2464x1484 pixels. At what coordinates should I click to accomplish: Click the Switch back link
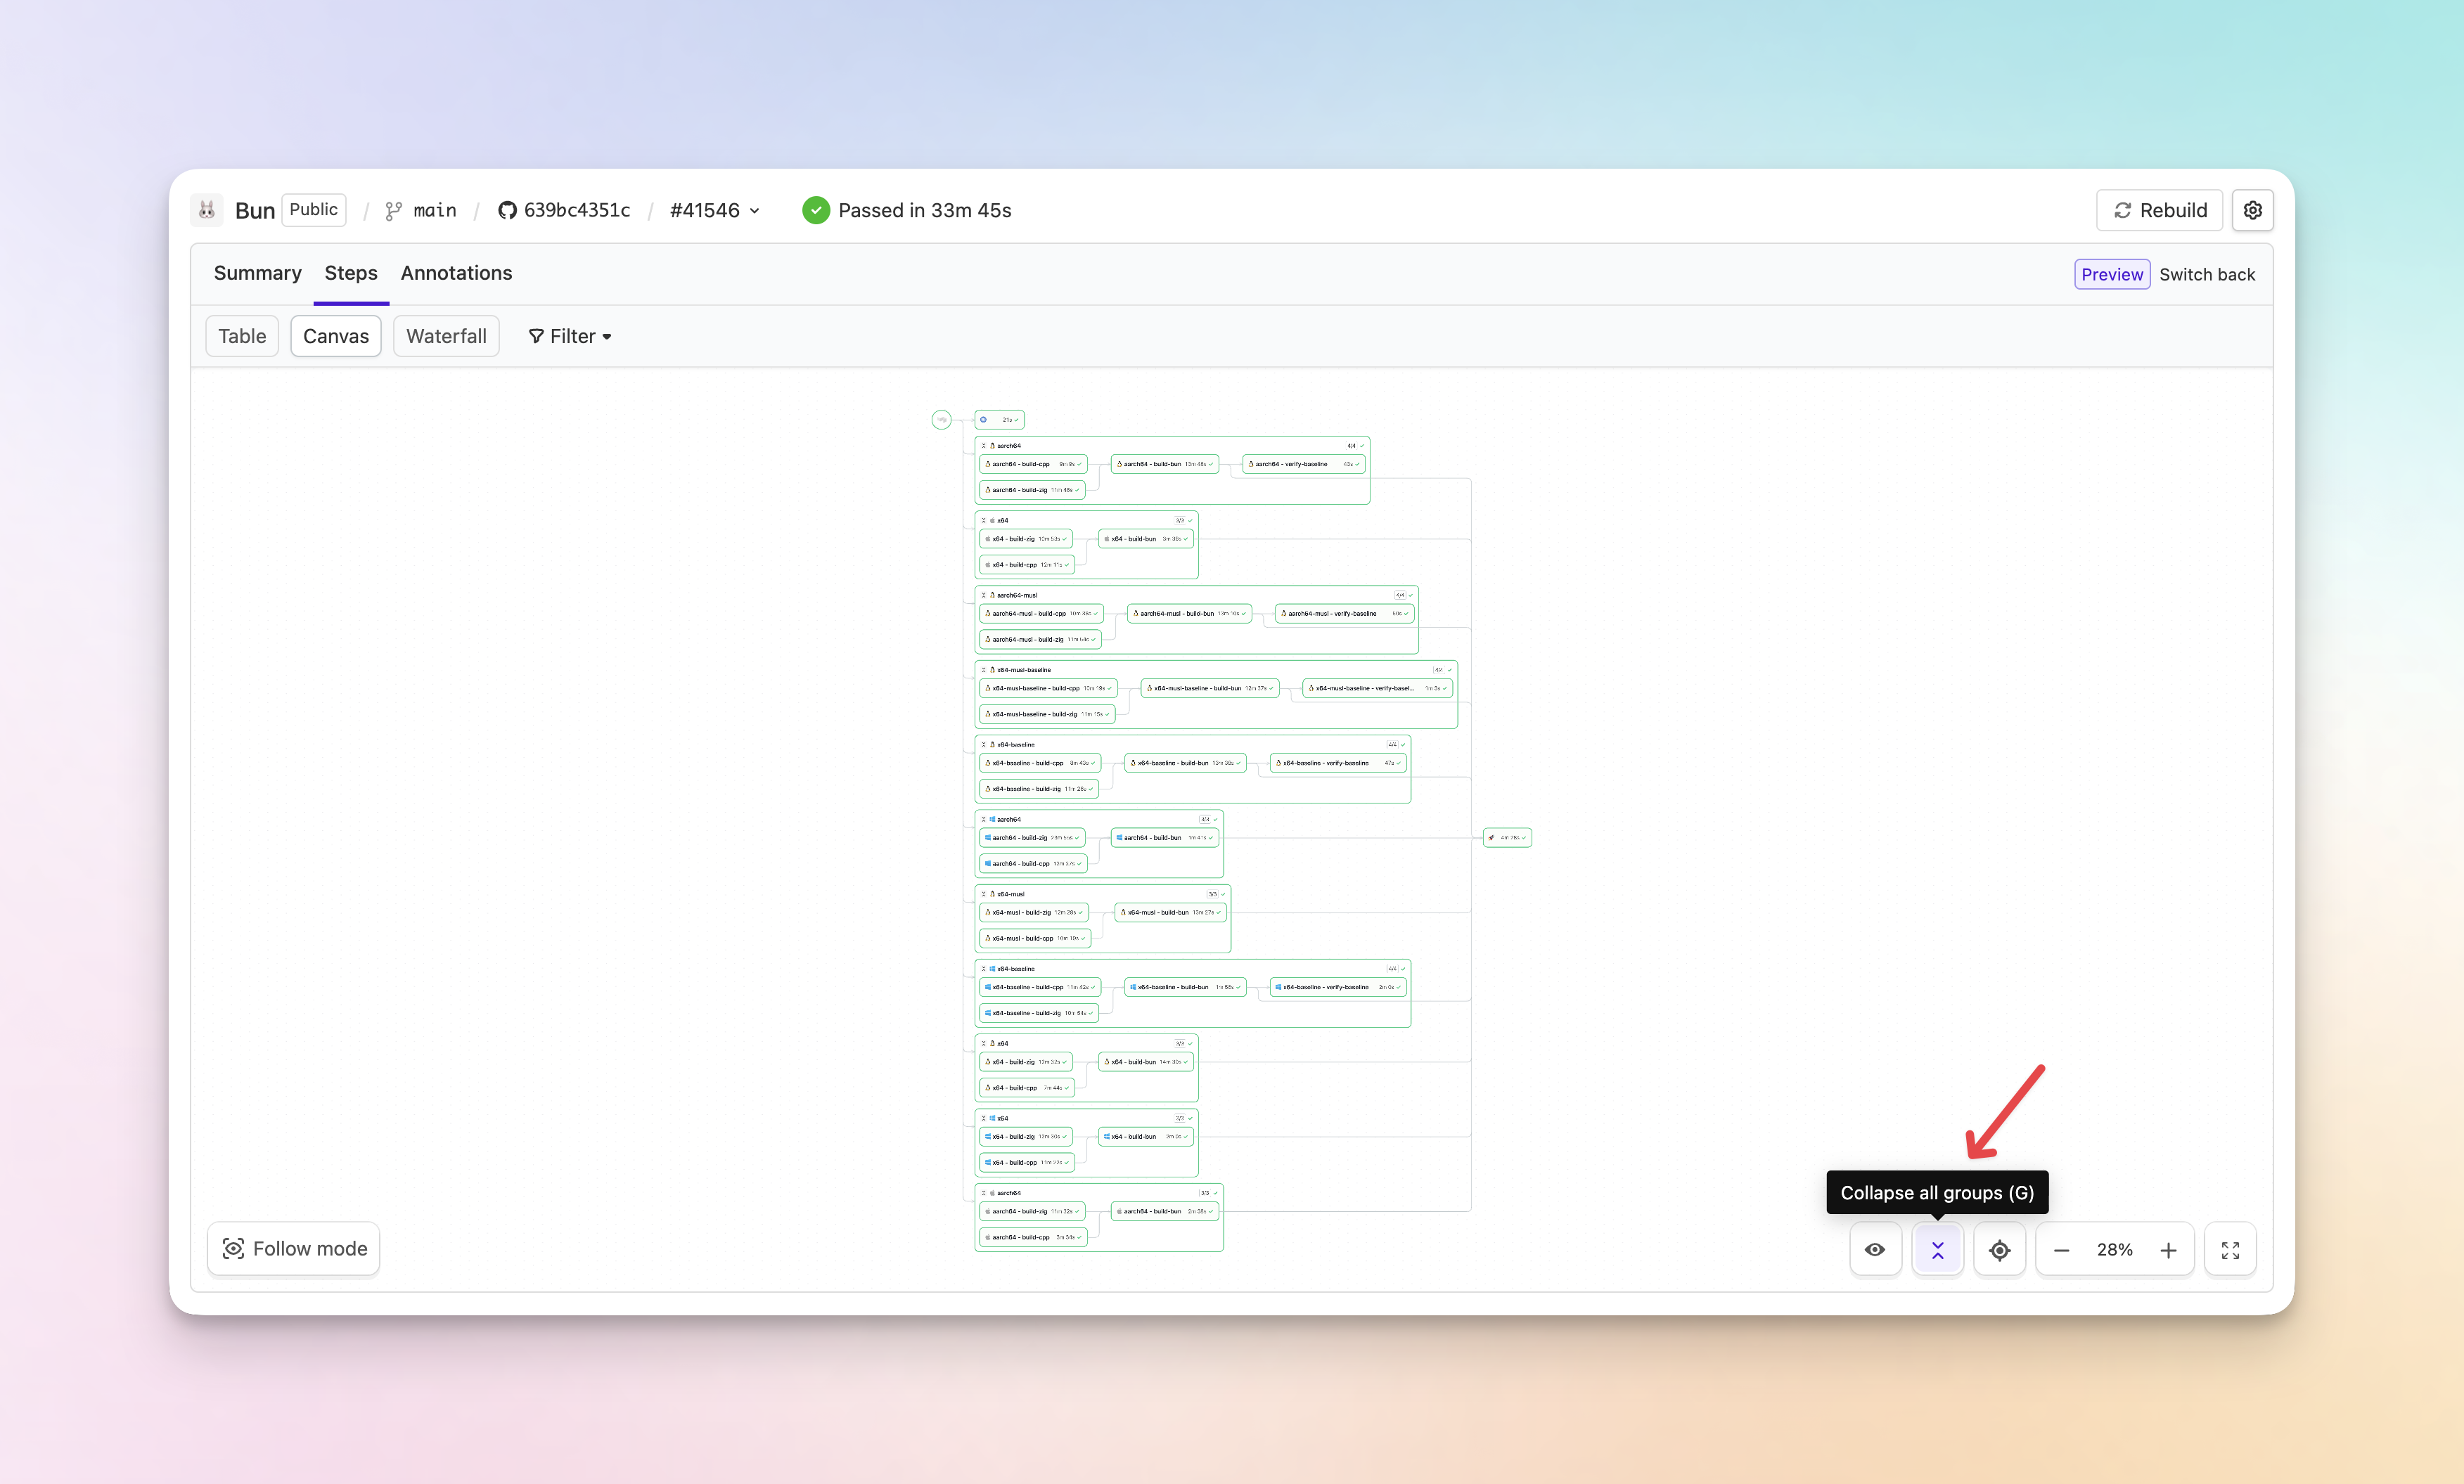(2206, 273)
